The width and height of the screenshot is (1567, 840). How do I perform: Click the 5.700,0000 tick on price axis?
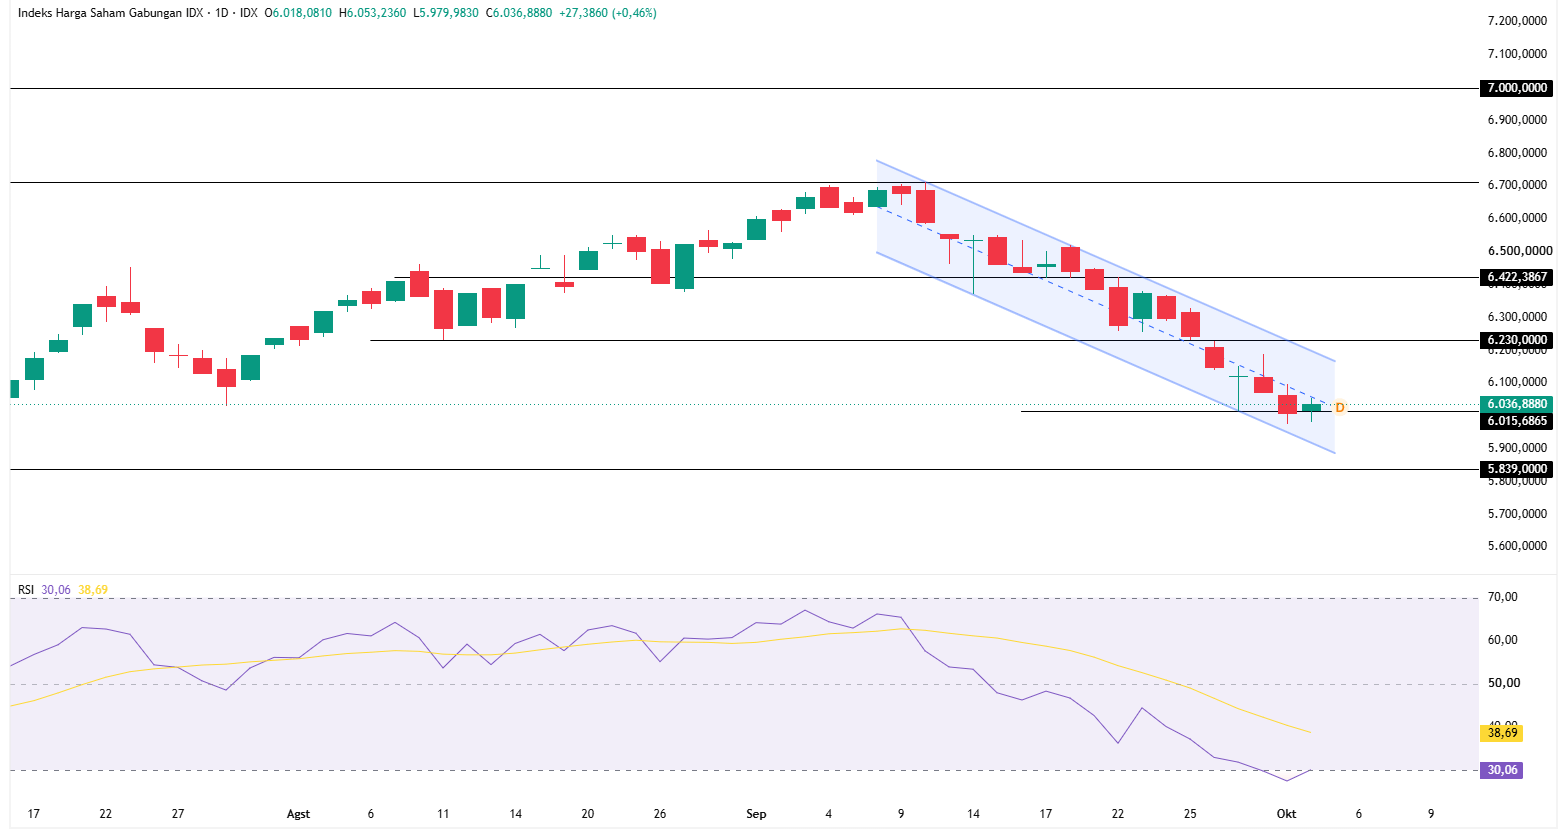[1518, 514]
